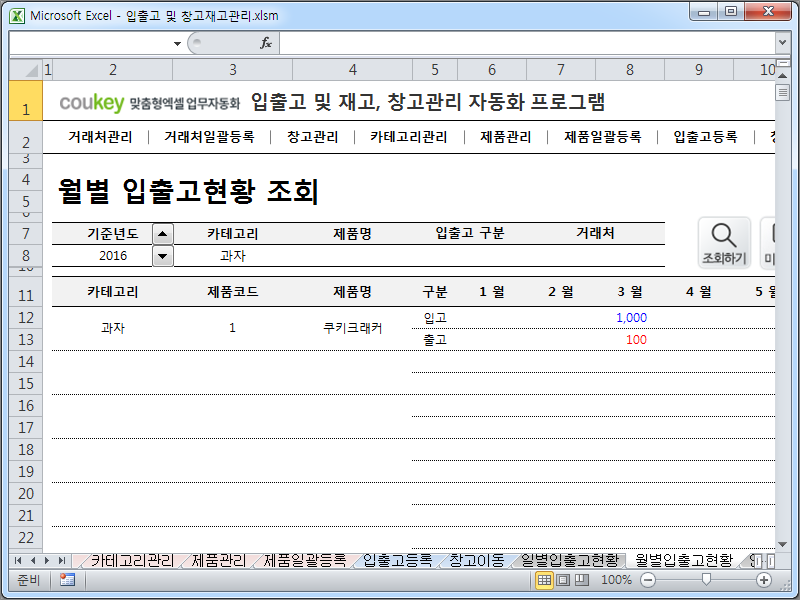Open 입출고등록 navigation link

pos(705,137)
